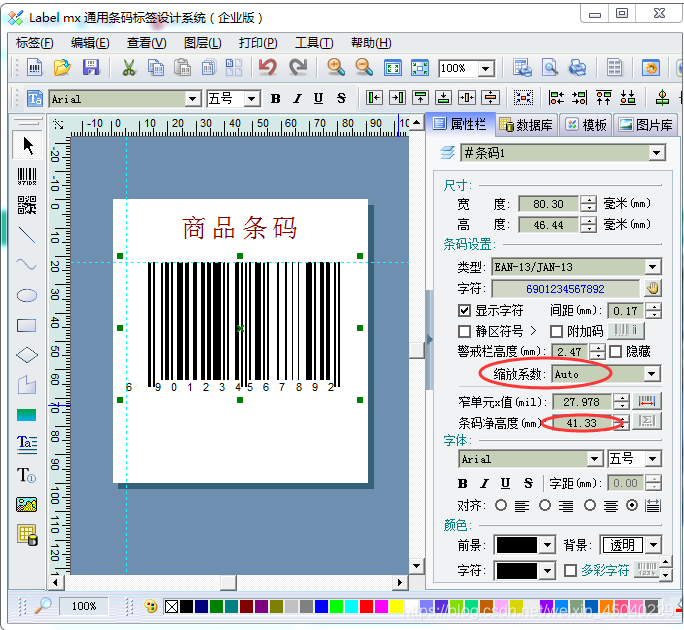Open the 100% zoom dropdown in toolbar
The width and height of the screenshot is (684, 630).
point(486,68)
